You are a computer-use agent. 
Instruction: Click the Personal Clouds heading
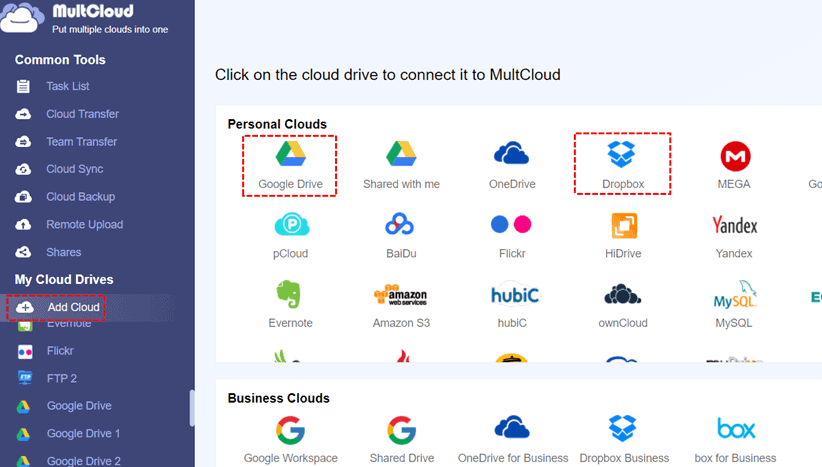coord(277,124)
